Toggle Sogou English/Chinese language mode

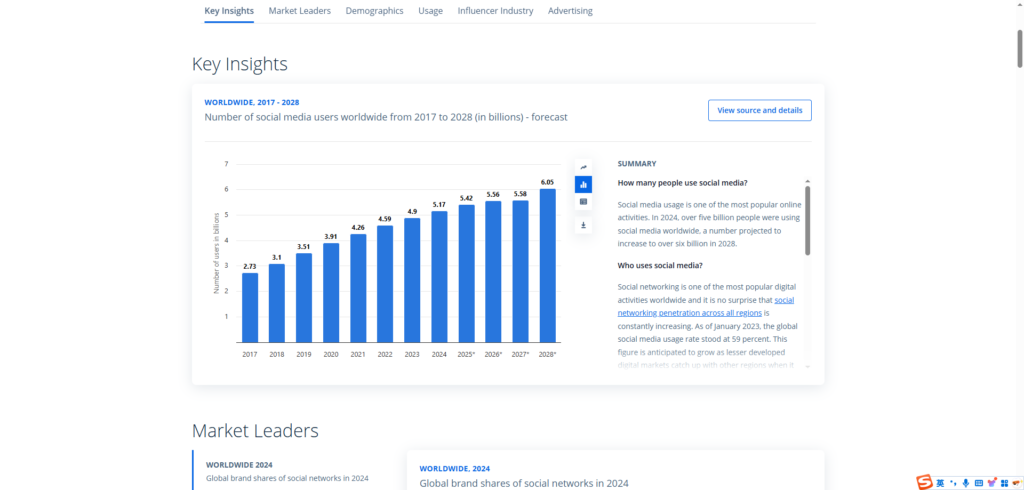coord(941,482)
